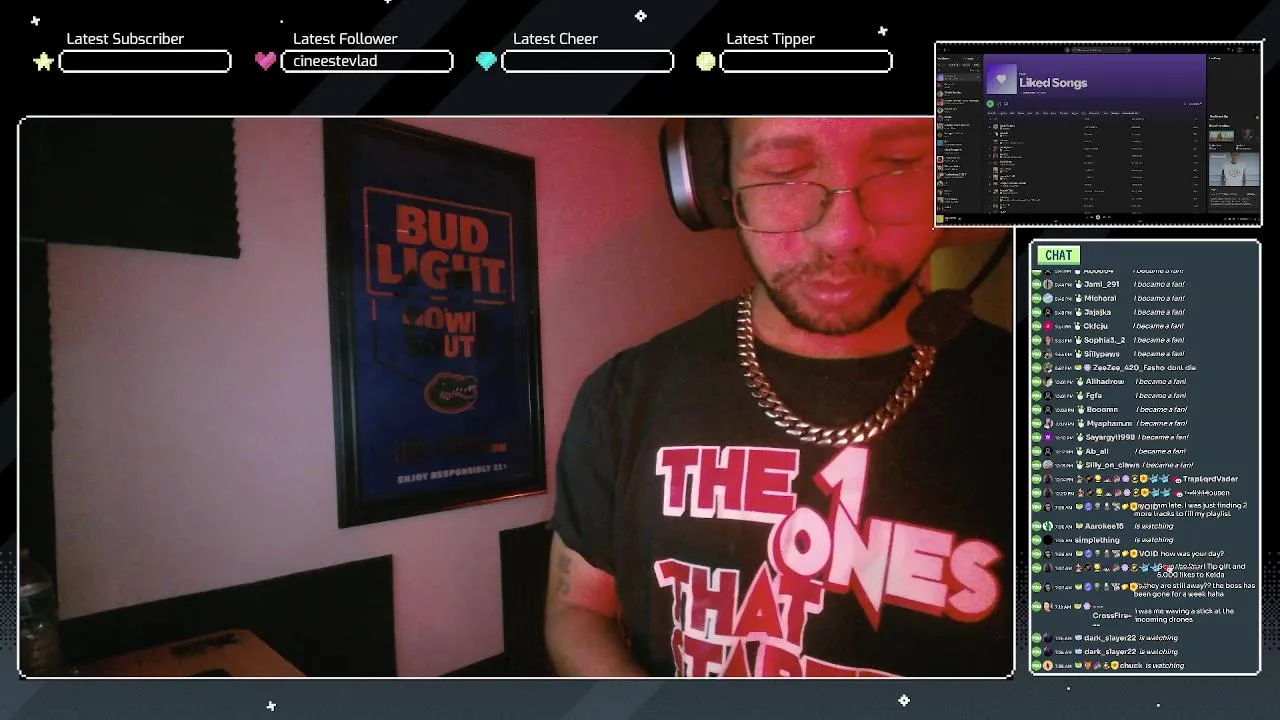
Task: Click the Liked Songs heart cover art
Action: pos(1001,80)
